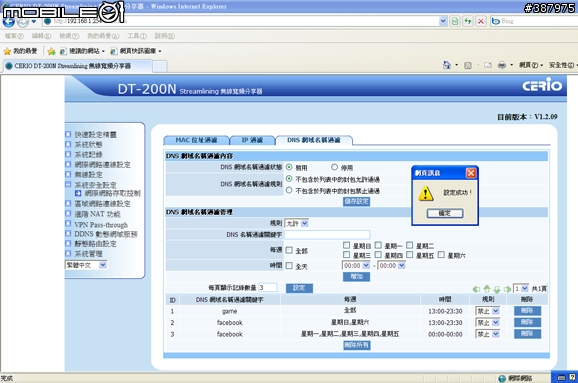578x383 pixels.
Task: Open the new blank browser tab
Action: tap(160, 66)
